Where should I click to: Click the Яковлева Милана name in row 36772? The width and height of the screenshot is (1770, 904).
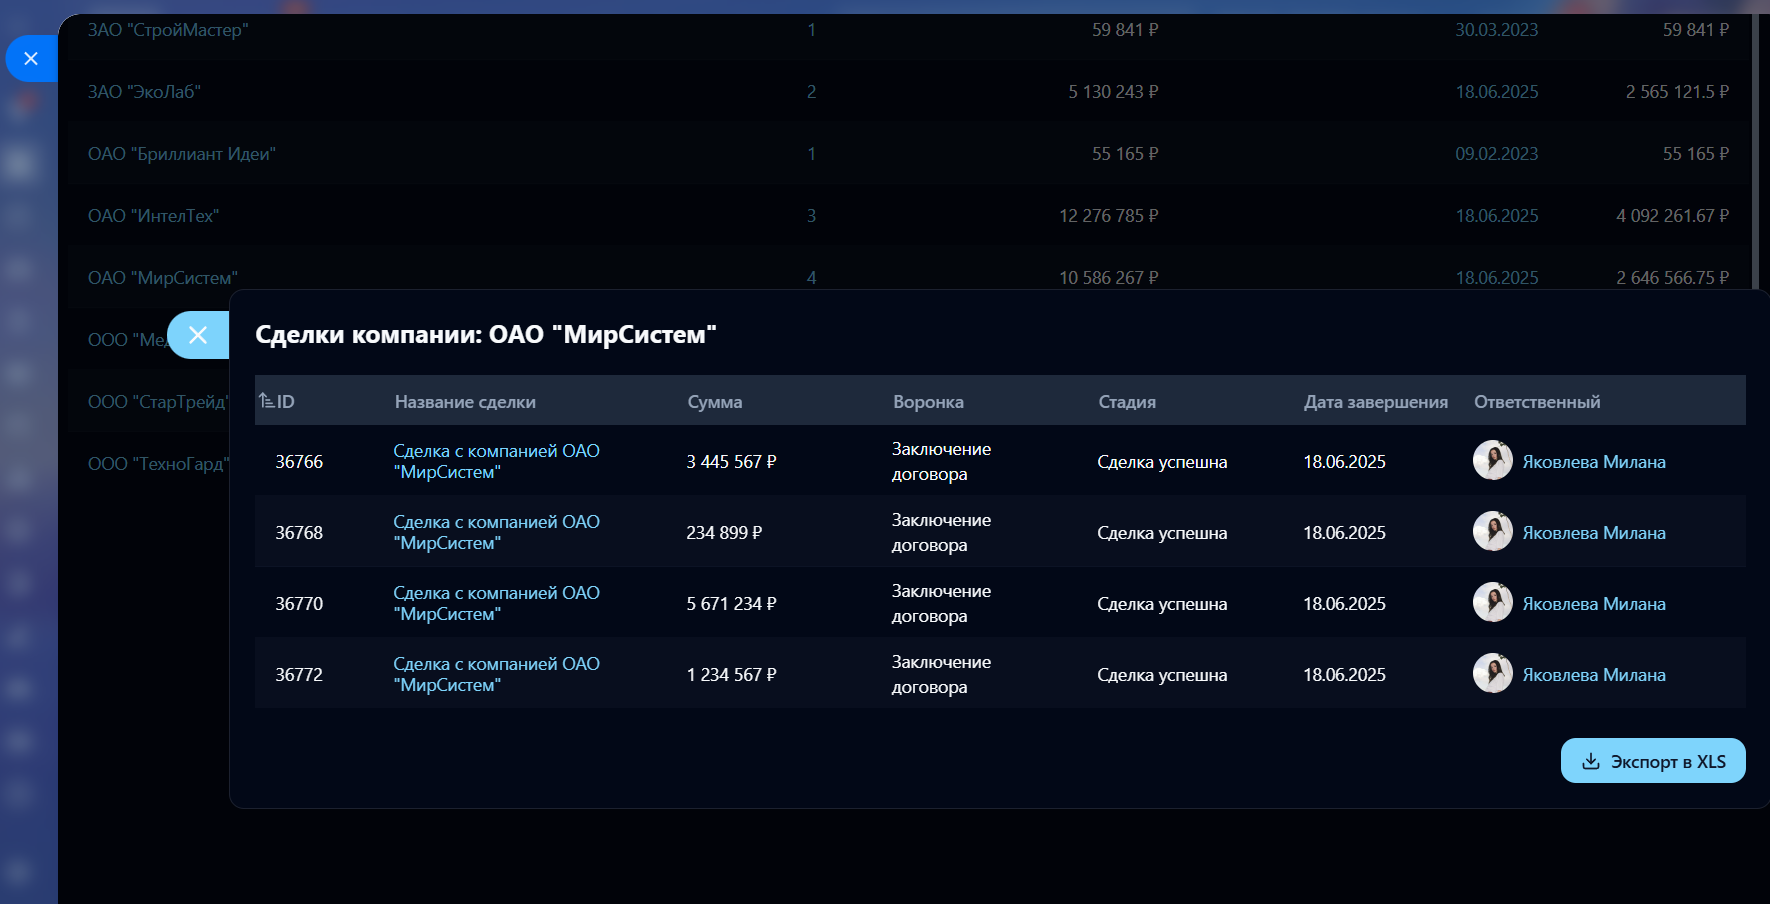pos(1593,675)
